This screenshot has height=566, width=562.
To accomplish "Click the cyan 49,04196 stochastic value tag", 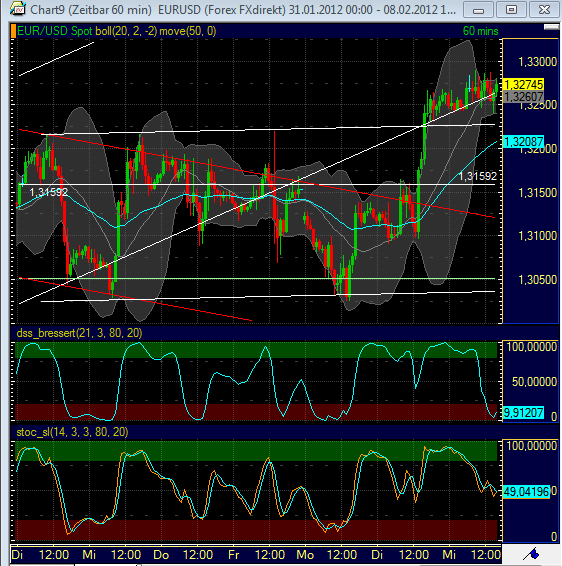I will pos(526,491).
